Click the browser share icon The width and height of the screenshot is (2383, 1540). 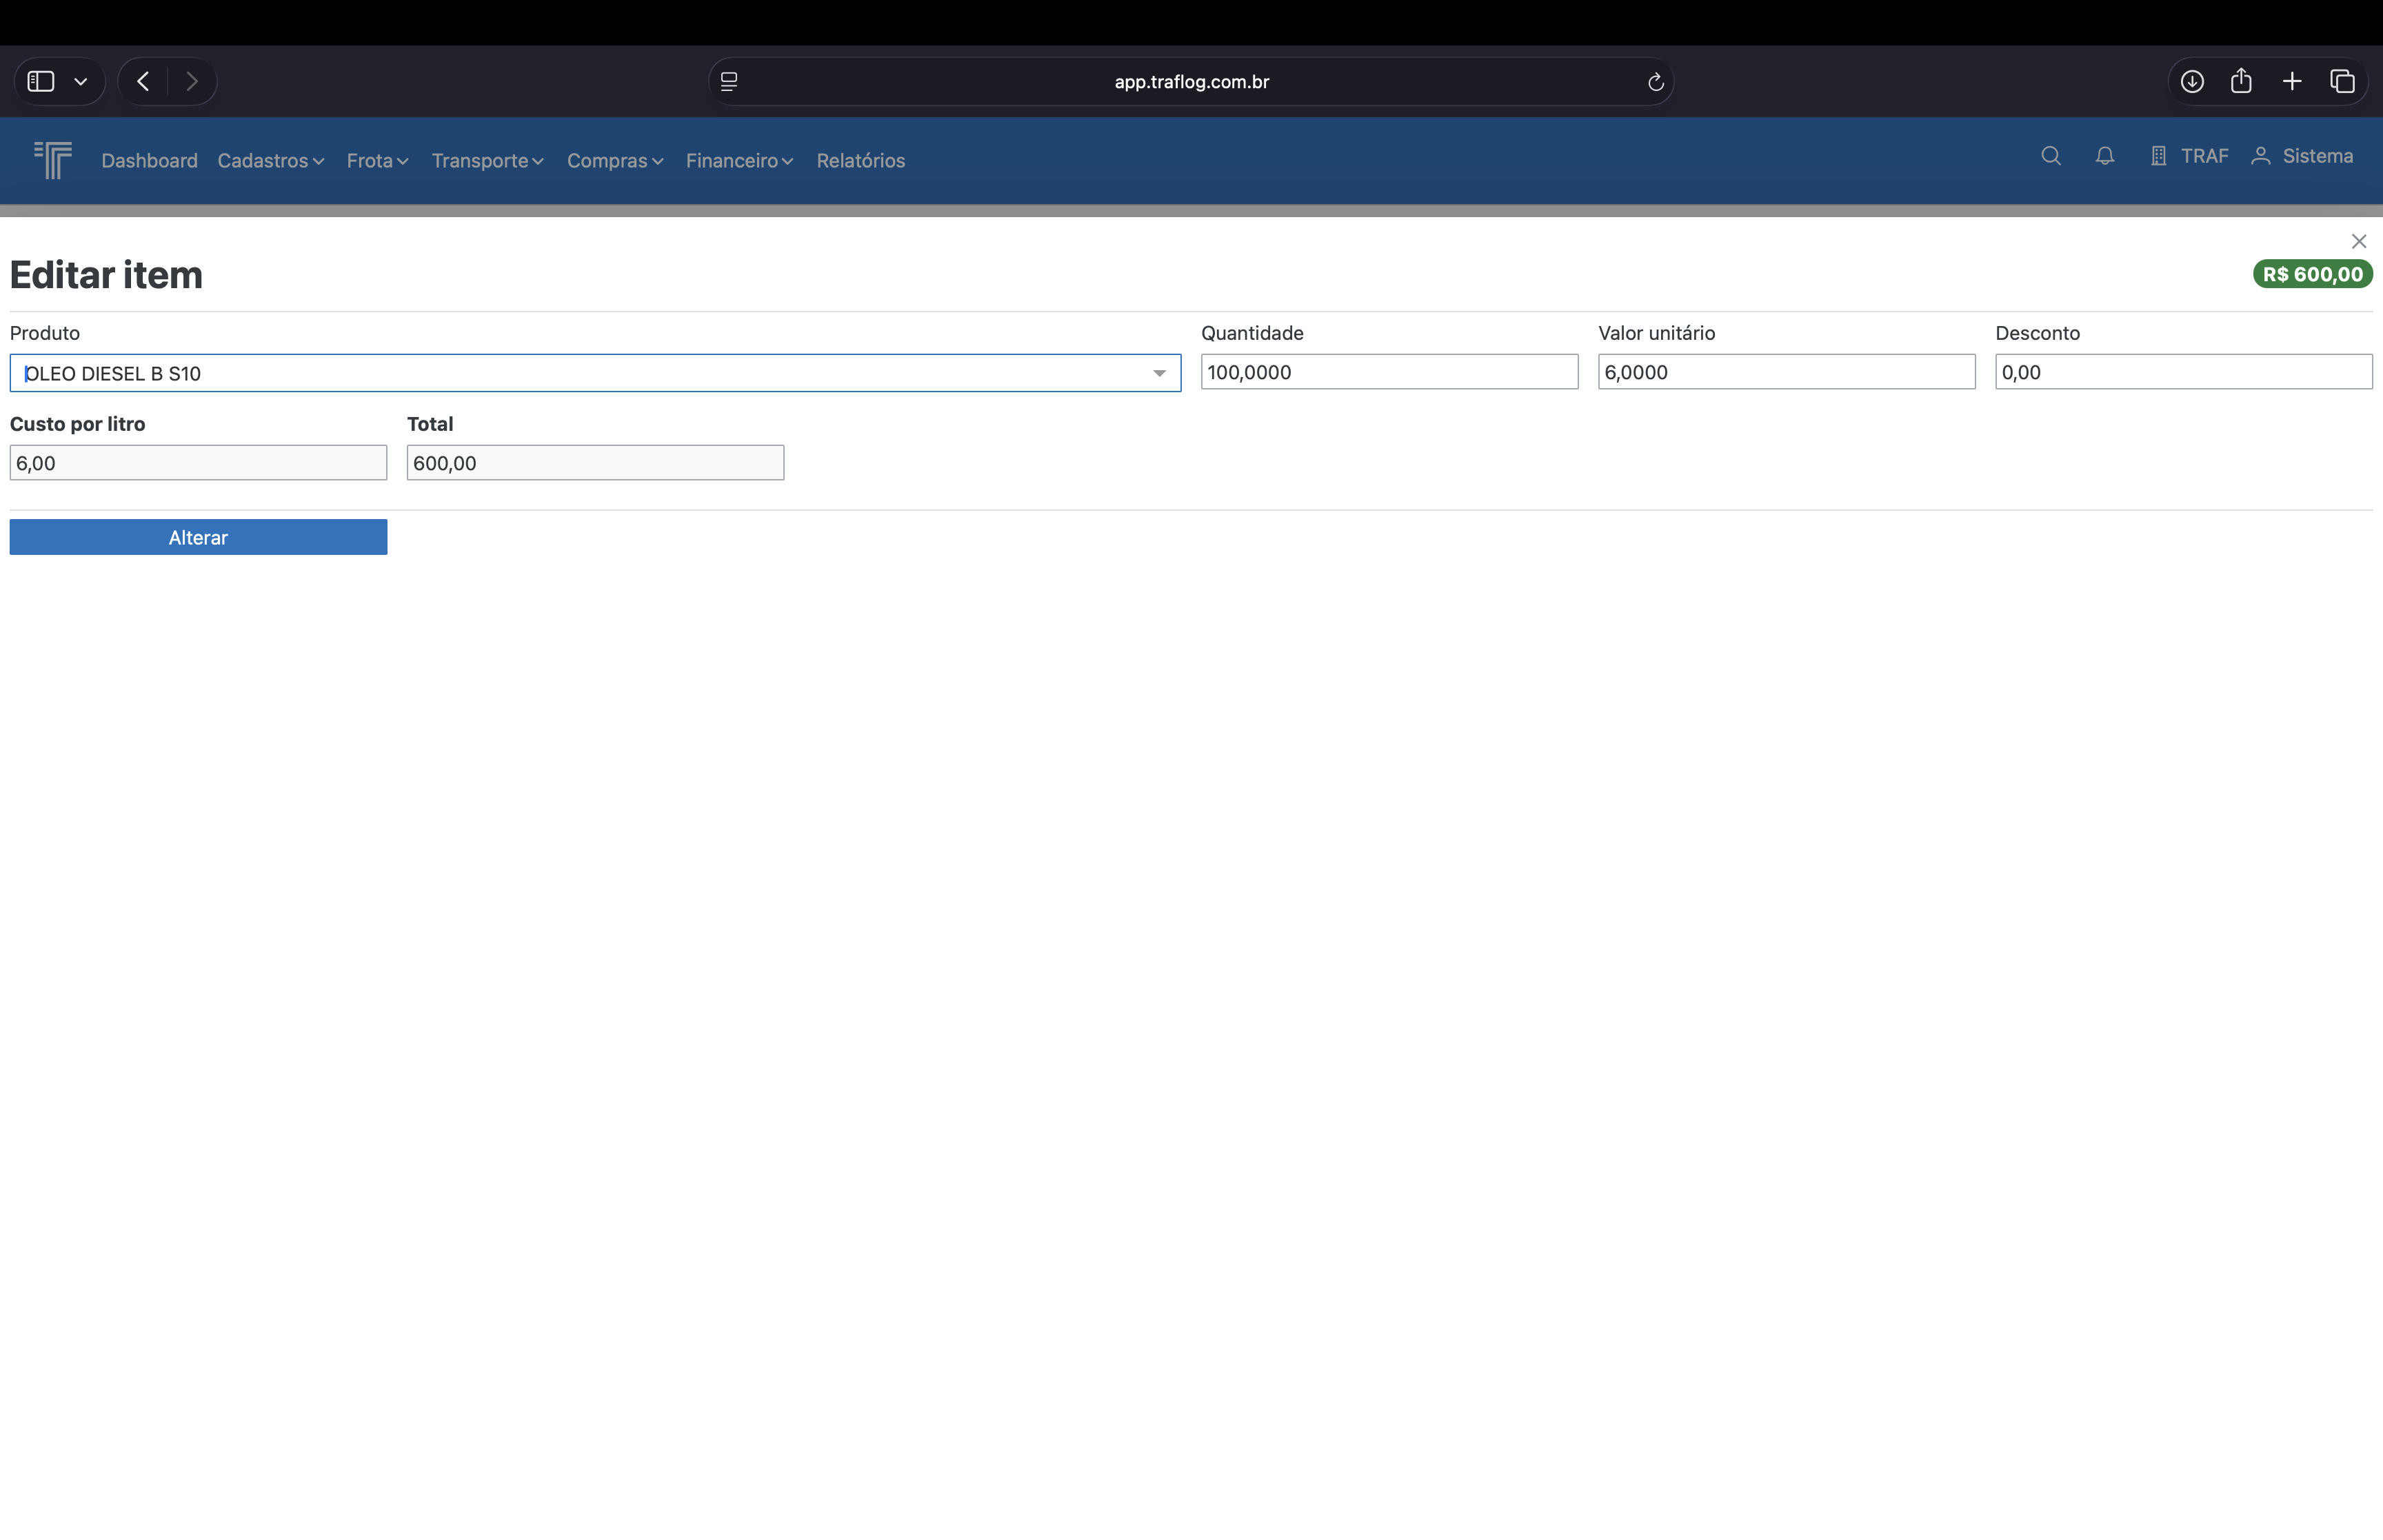[2241, 82]
